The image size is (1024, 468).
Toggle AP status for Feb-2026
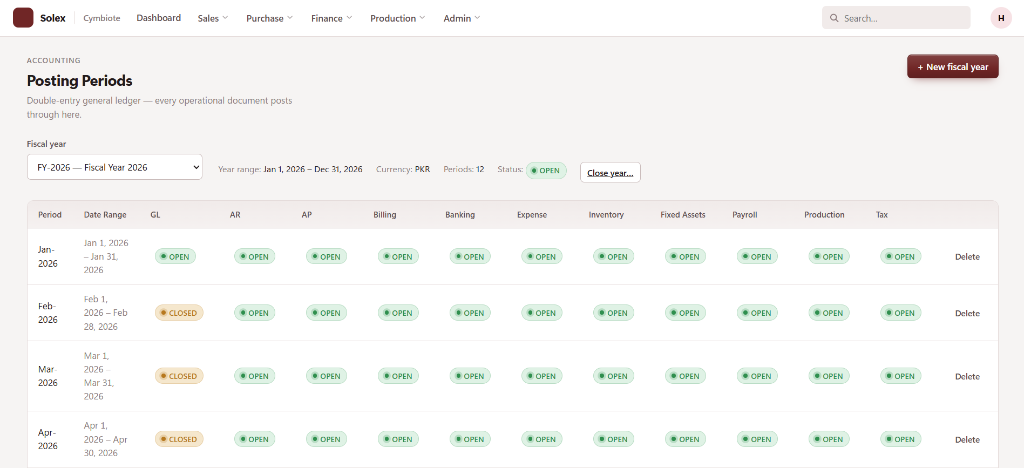point(327,313)
